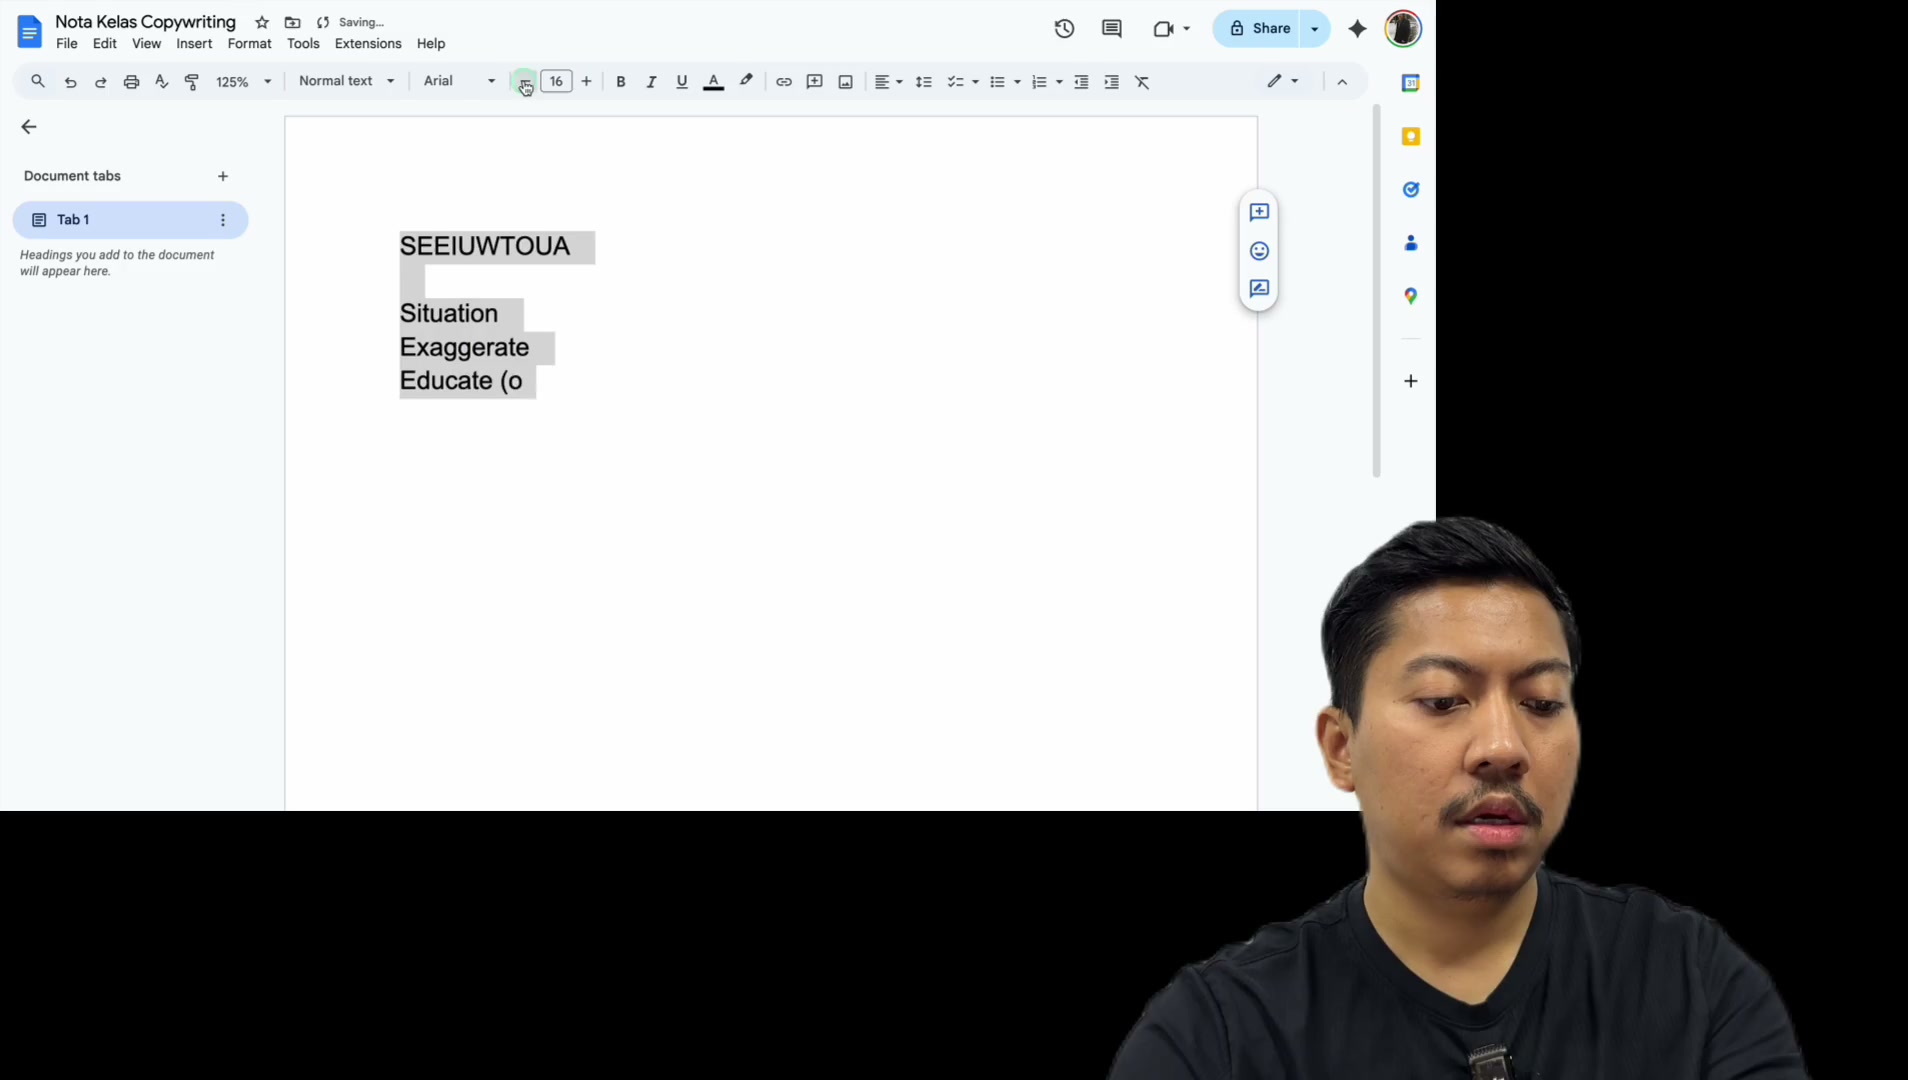Image resolution: width=1908 pixels, height=1080 pixels.
Task: Decrease indent of selection
Action: pyautogui.click(x=1081, y=82)
